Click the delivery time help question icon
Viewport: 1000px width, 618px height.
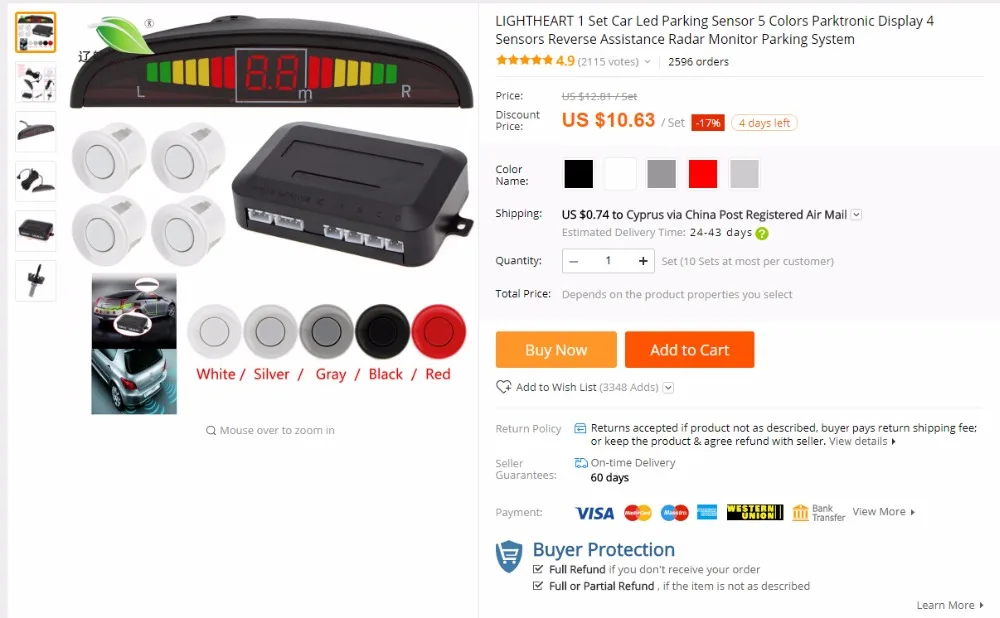coord(761,233)
